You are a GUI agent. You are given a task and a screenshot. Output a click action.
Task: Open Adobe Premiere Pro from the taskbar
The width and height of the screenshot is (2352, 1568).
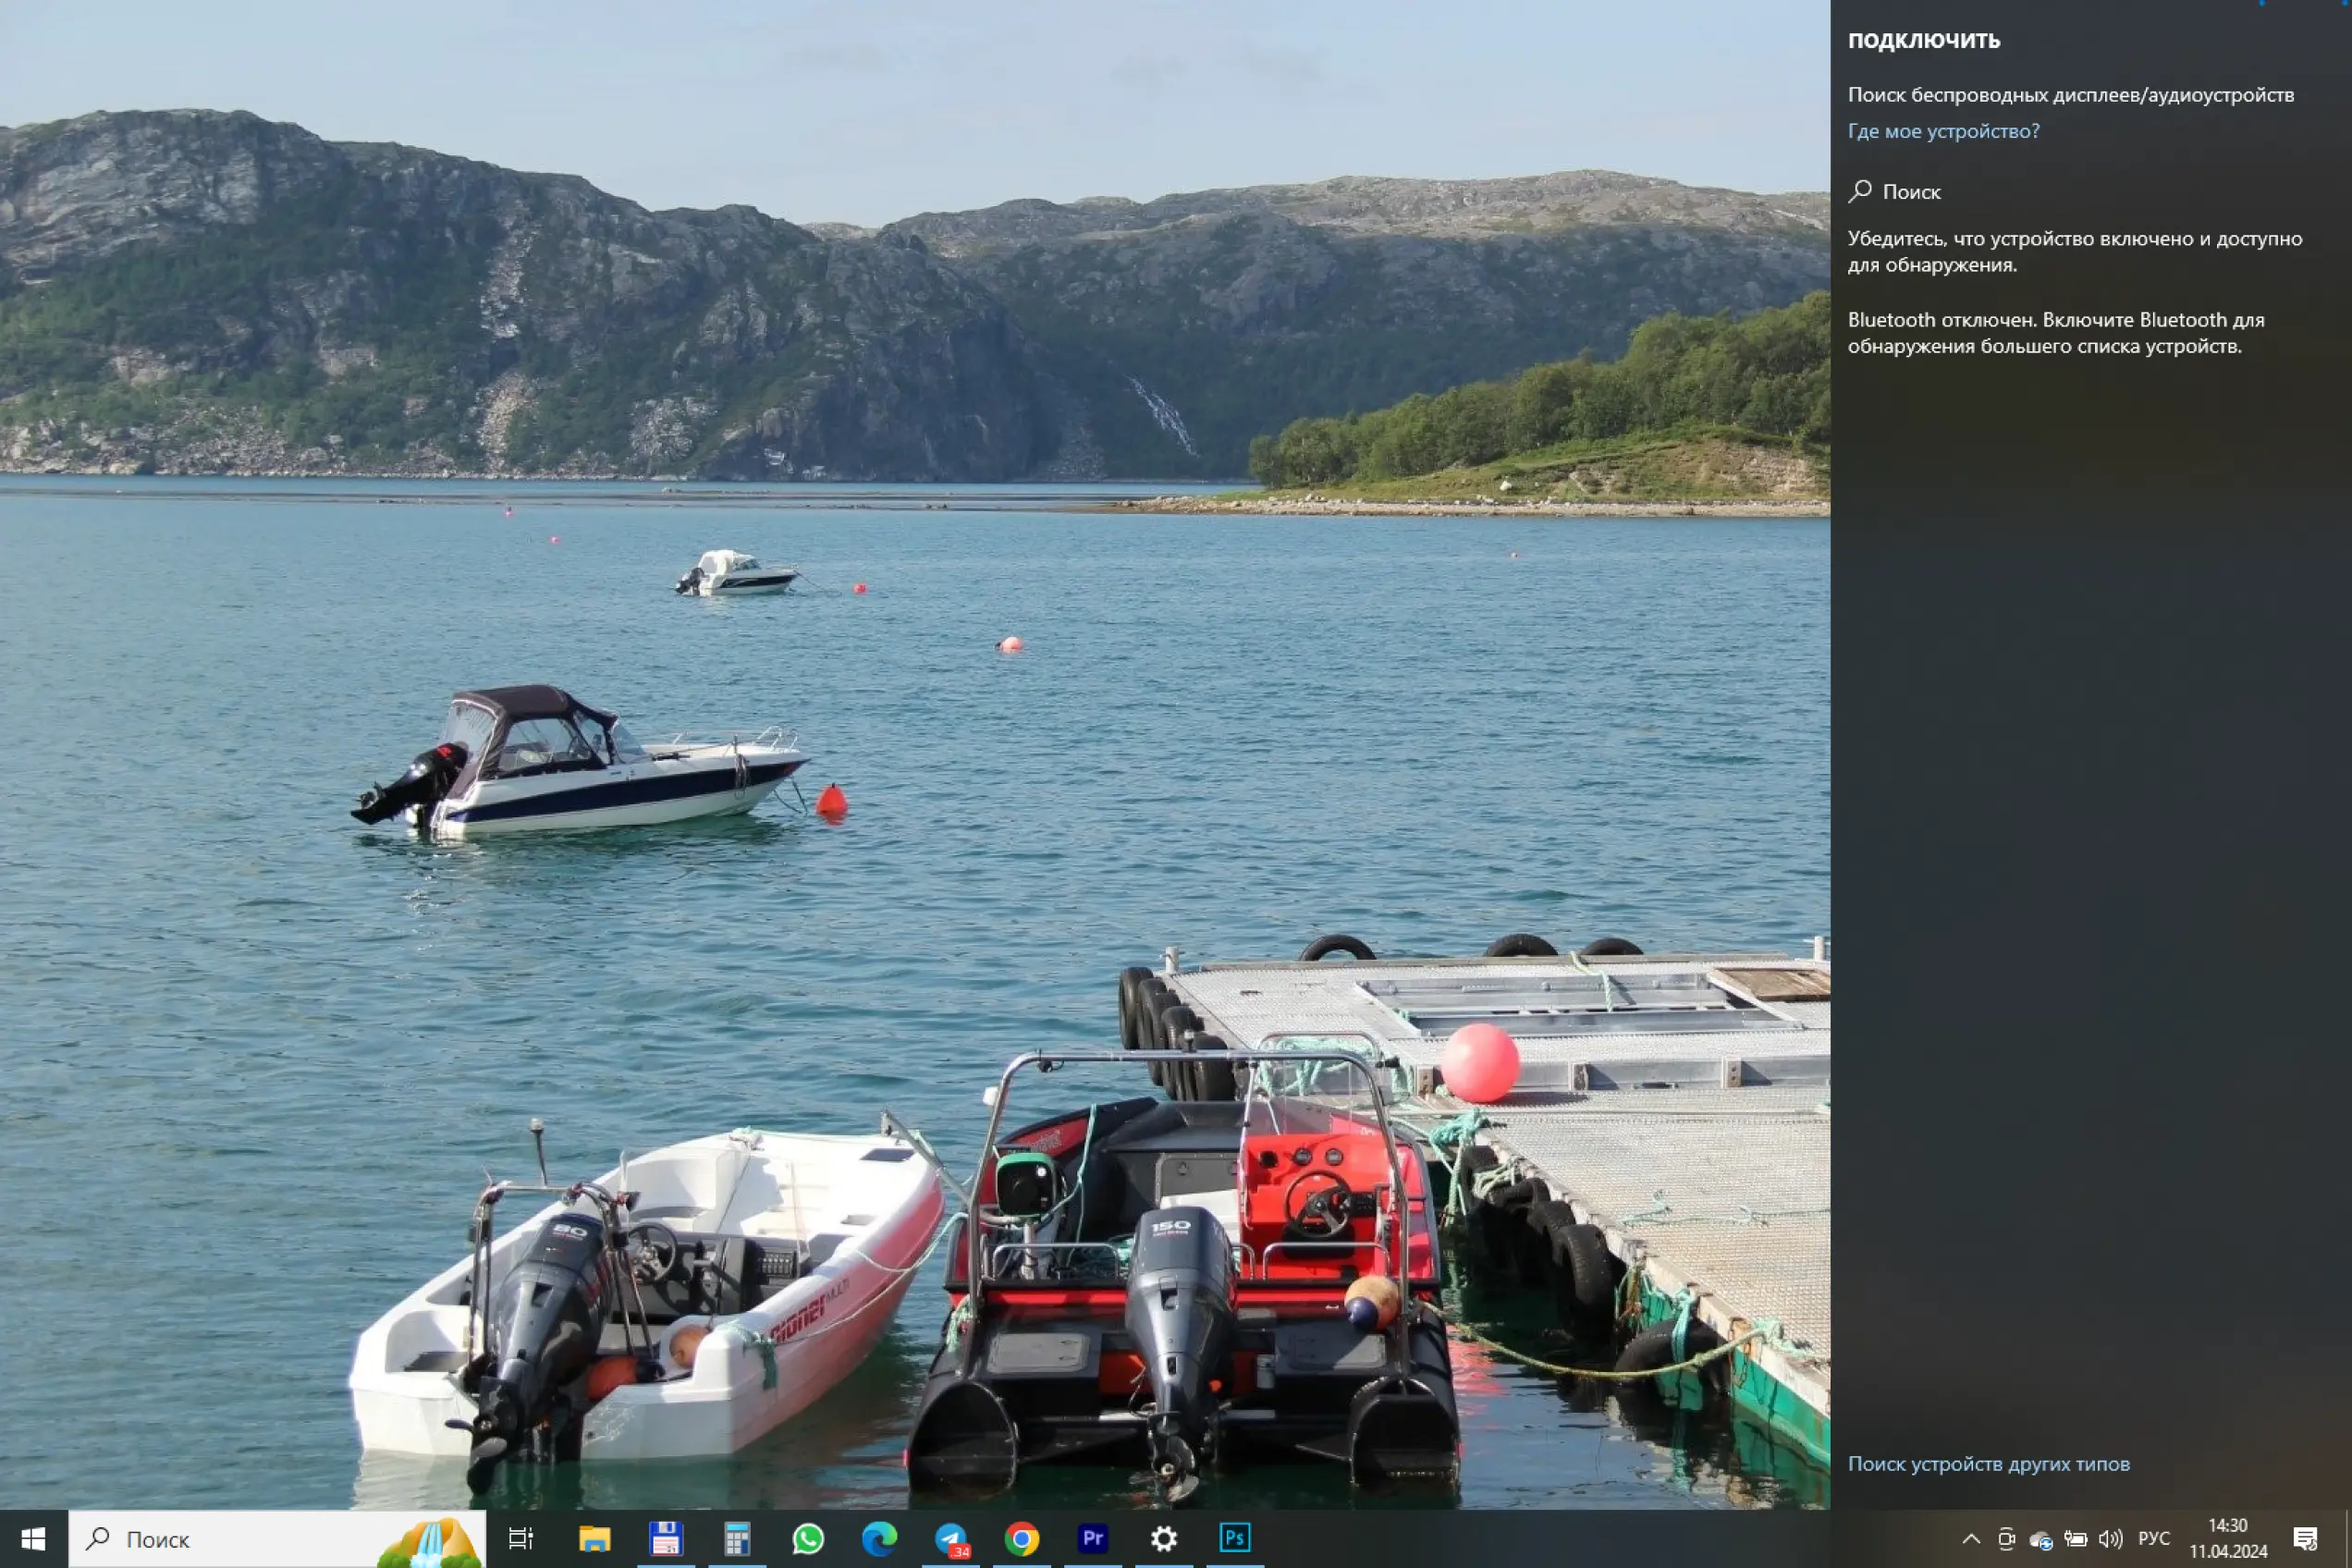tap(1093, 1539)
